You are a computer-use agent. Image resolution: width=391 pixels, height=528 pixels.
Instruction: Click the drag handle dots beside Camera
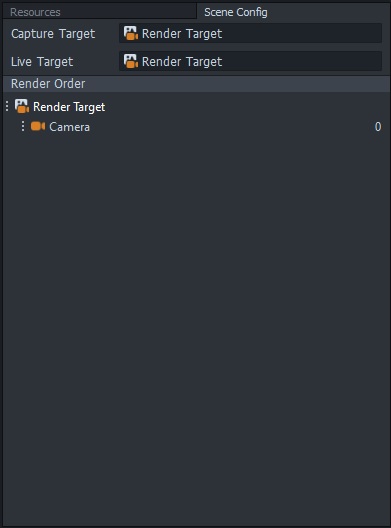[23, 126]
